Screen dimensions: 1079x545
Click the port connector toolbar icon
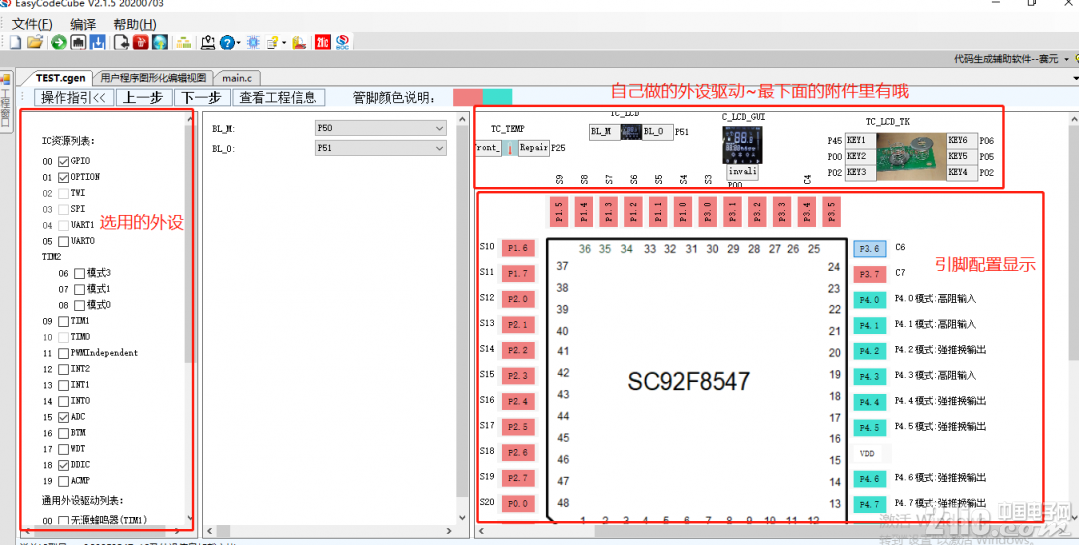pyautogui.click(x=78, y=43)
